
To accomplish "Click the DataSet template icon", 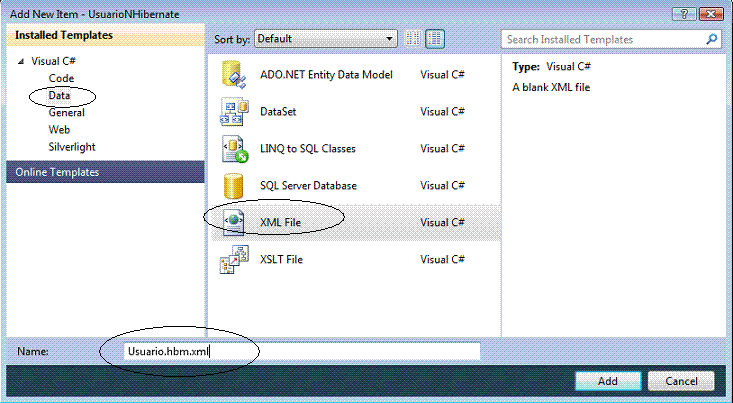I will tap(234, 112).
